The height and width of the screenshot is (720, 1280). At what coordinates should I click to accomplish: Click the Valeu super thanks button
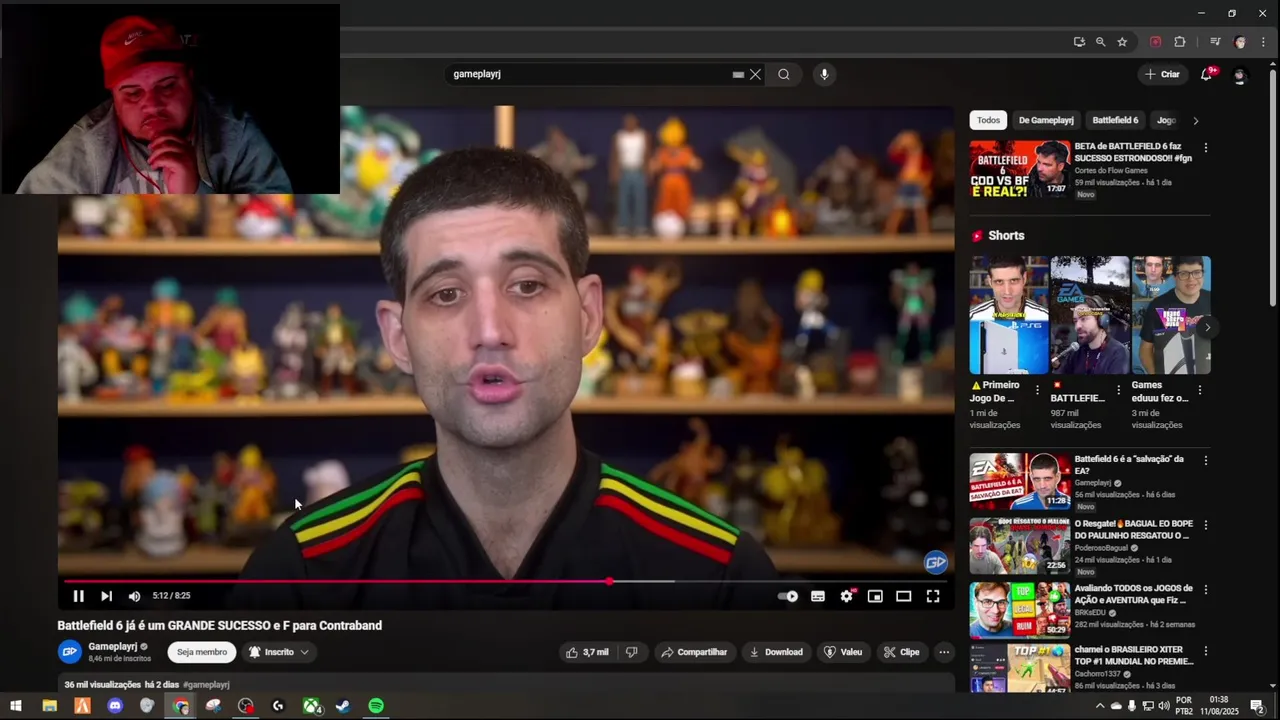coord(842,652)
